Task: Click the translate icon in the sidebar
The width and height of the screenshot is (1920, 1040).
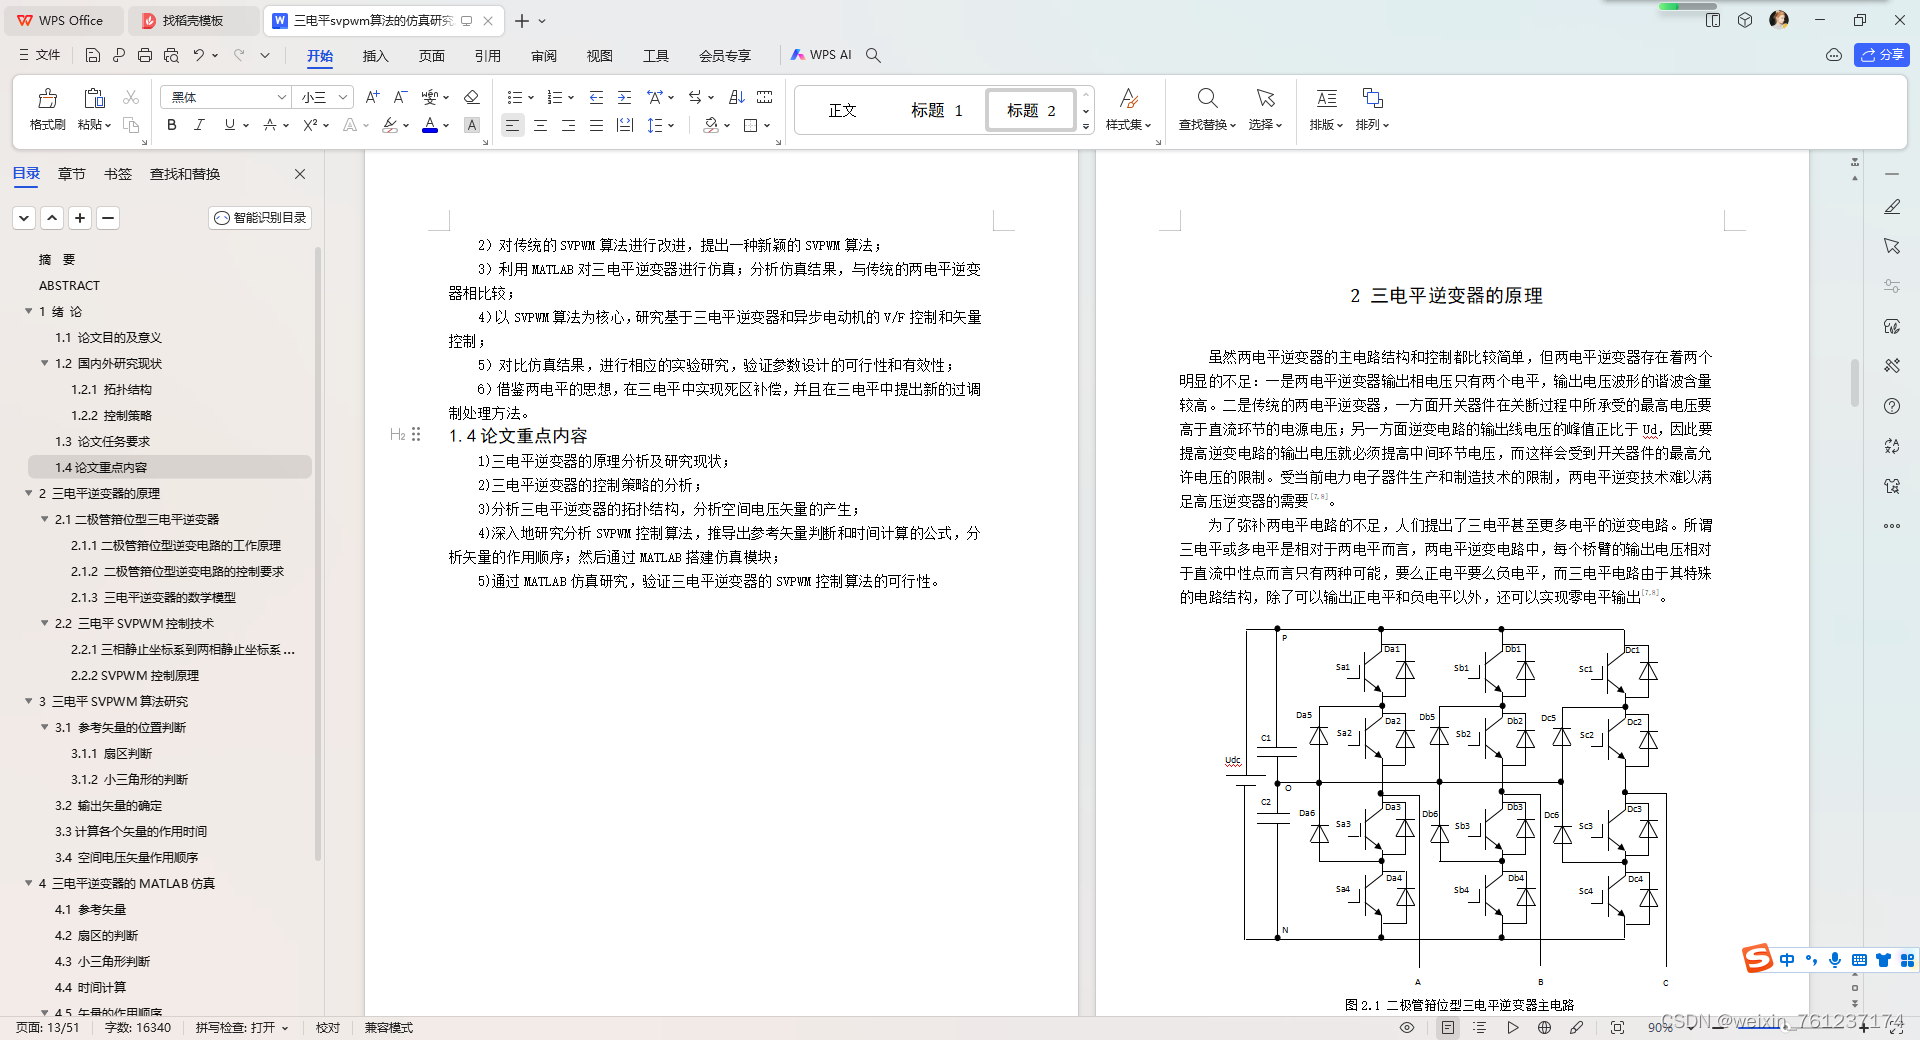Action: click(x=1892, y=447)
